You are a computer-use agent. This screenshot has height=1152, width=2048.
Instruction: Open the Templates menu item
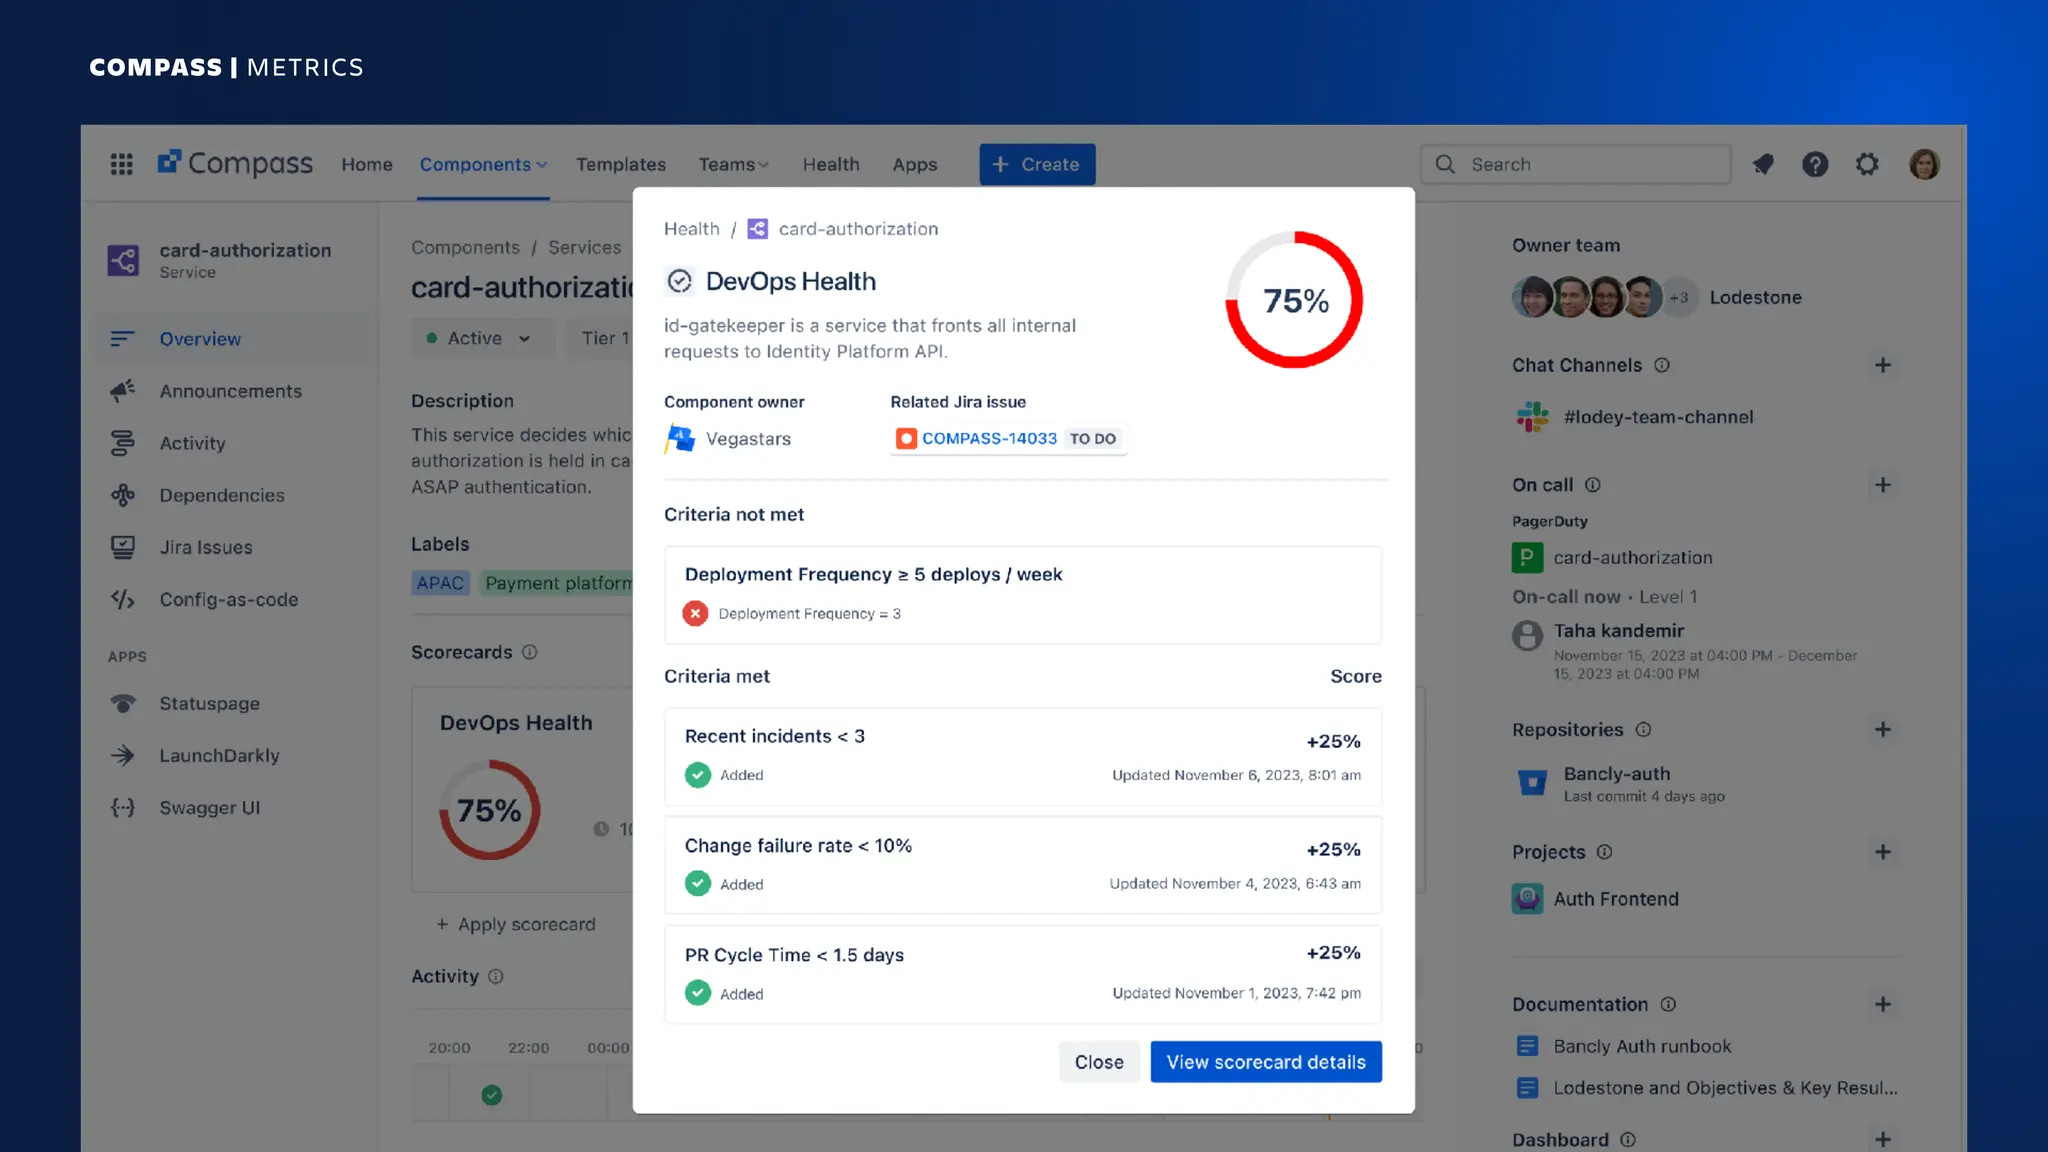coord(620,164)
